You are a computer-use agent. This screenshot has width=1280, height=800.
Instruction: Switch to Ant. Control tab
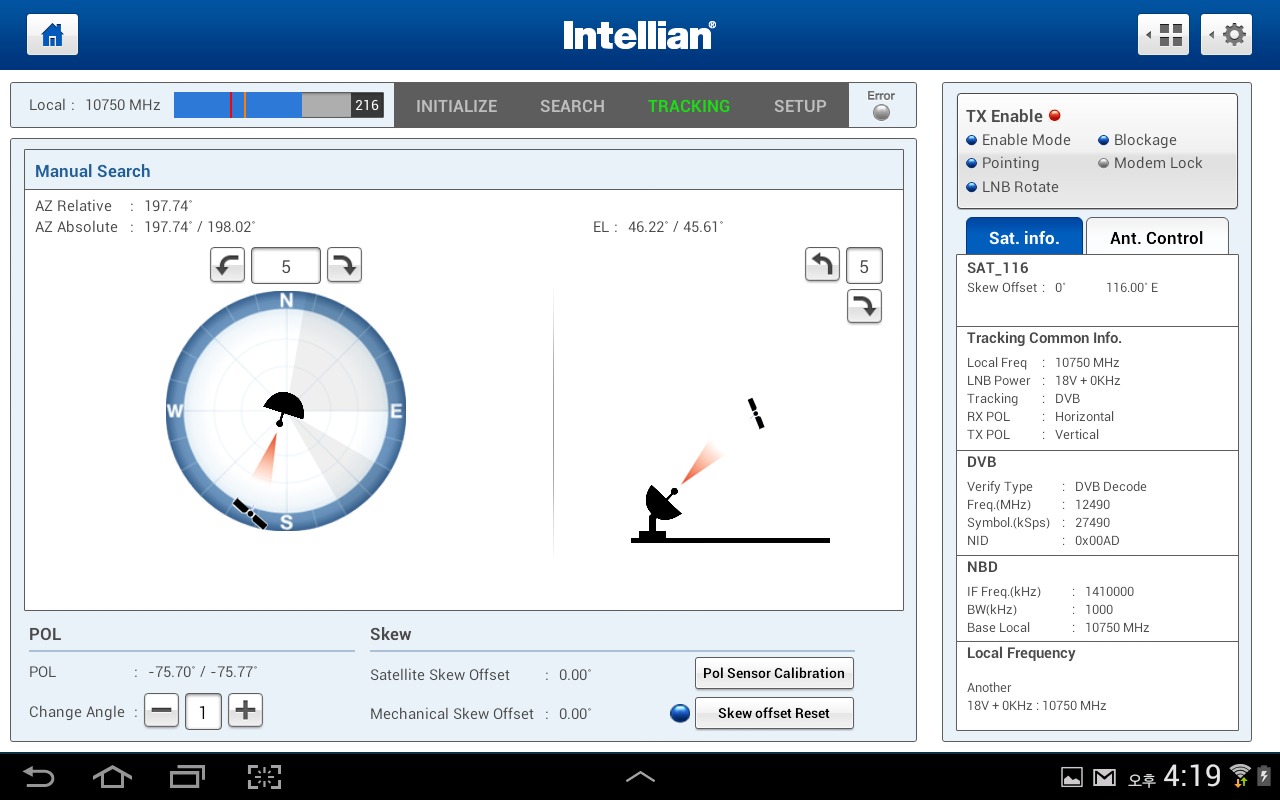[x=1157, y=237]
